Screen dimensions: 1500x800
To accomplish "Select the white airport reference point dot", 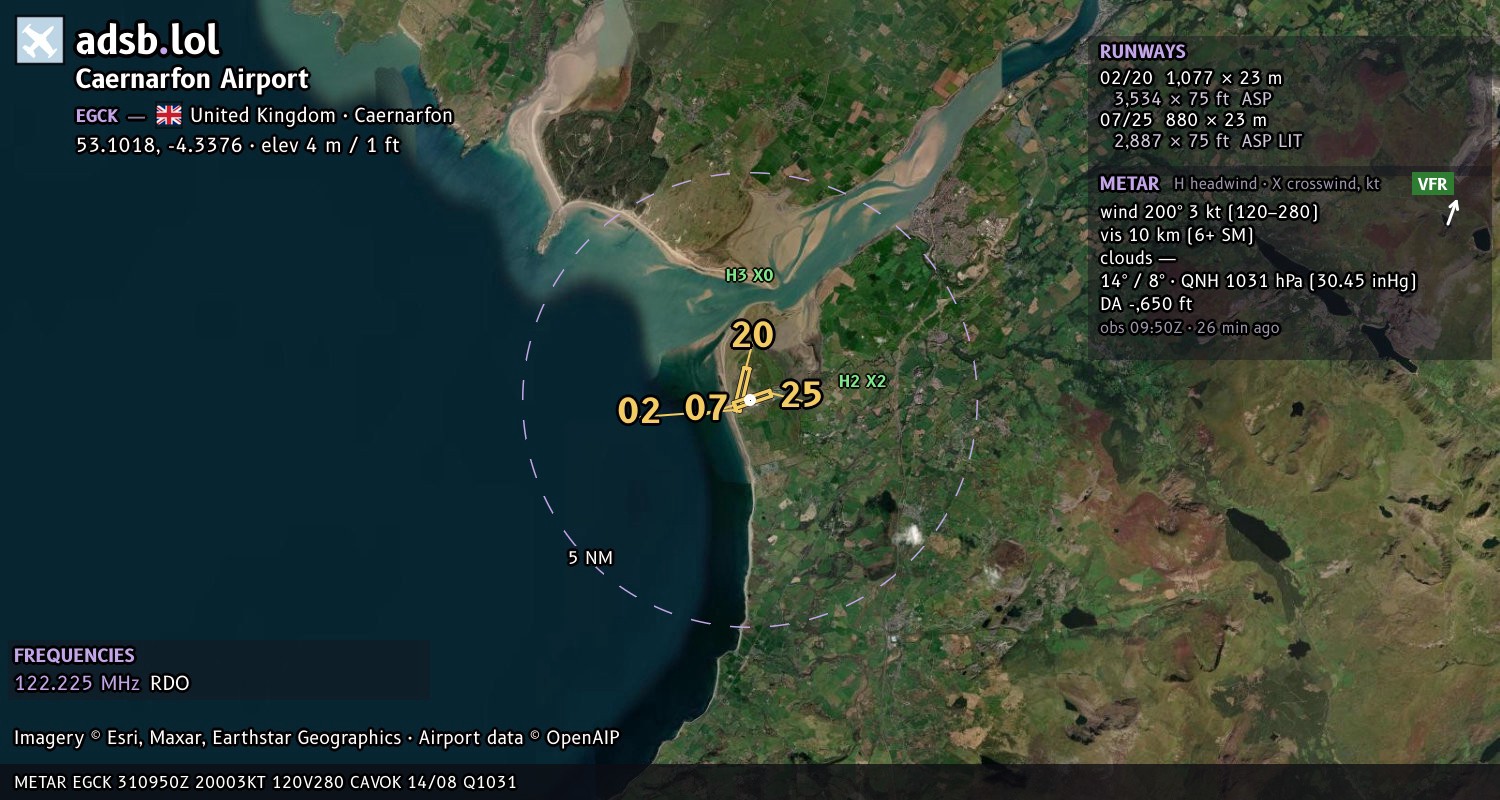I will coord(750,400).
